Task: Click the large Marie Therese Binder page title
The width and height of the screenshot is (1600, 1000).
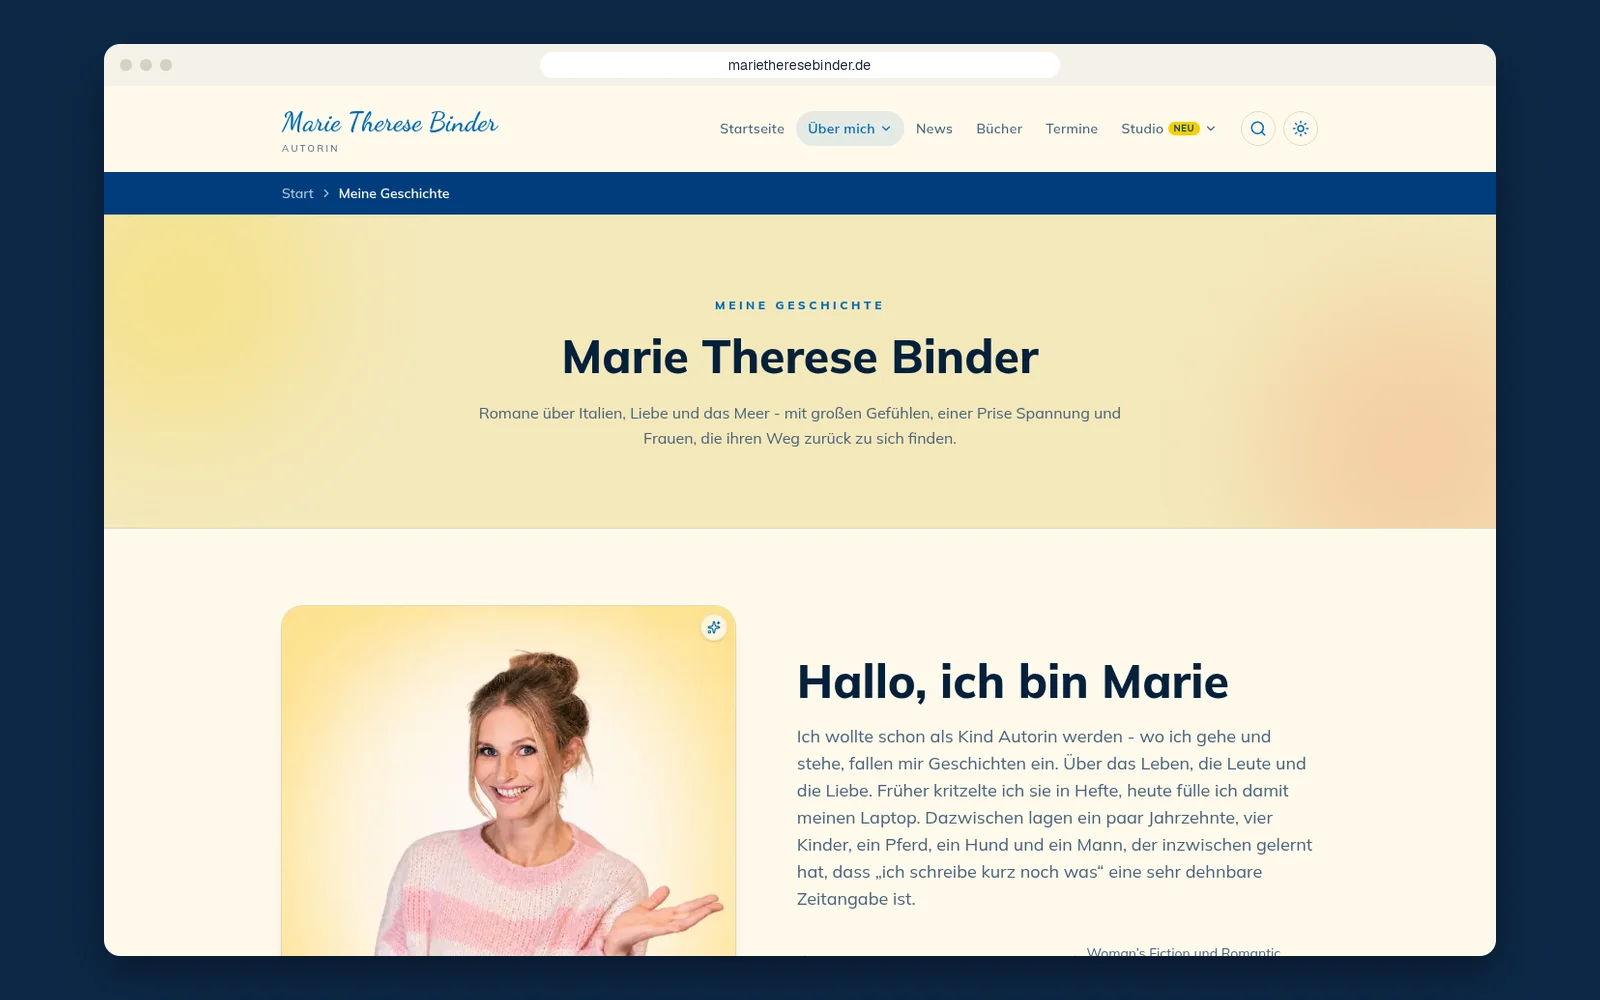Action: (x=800, y=357)
